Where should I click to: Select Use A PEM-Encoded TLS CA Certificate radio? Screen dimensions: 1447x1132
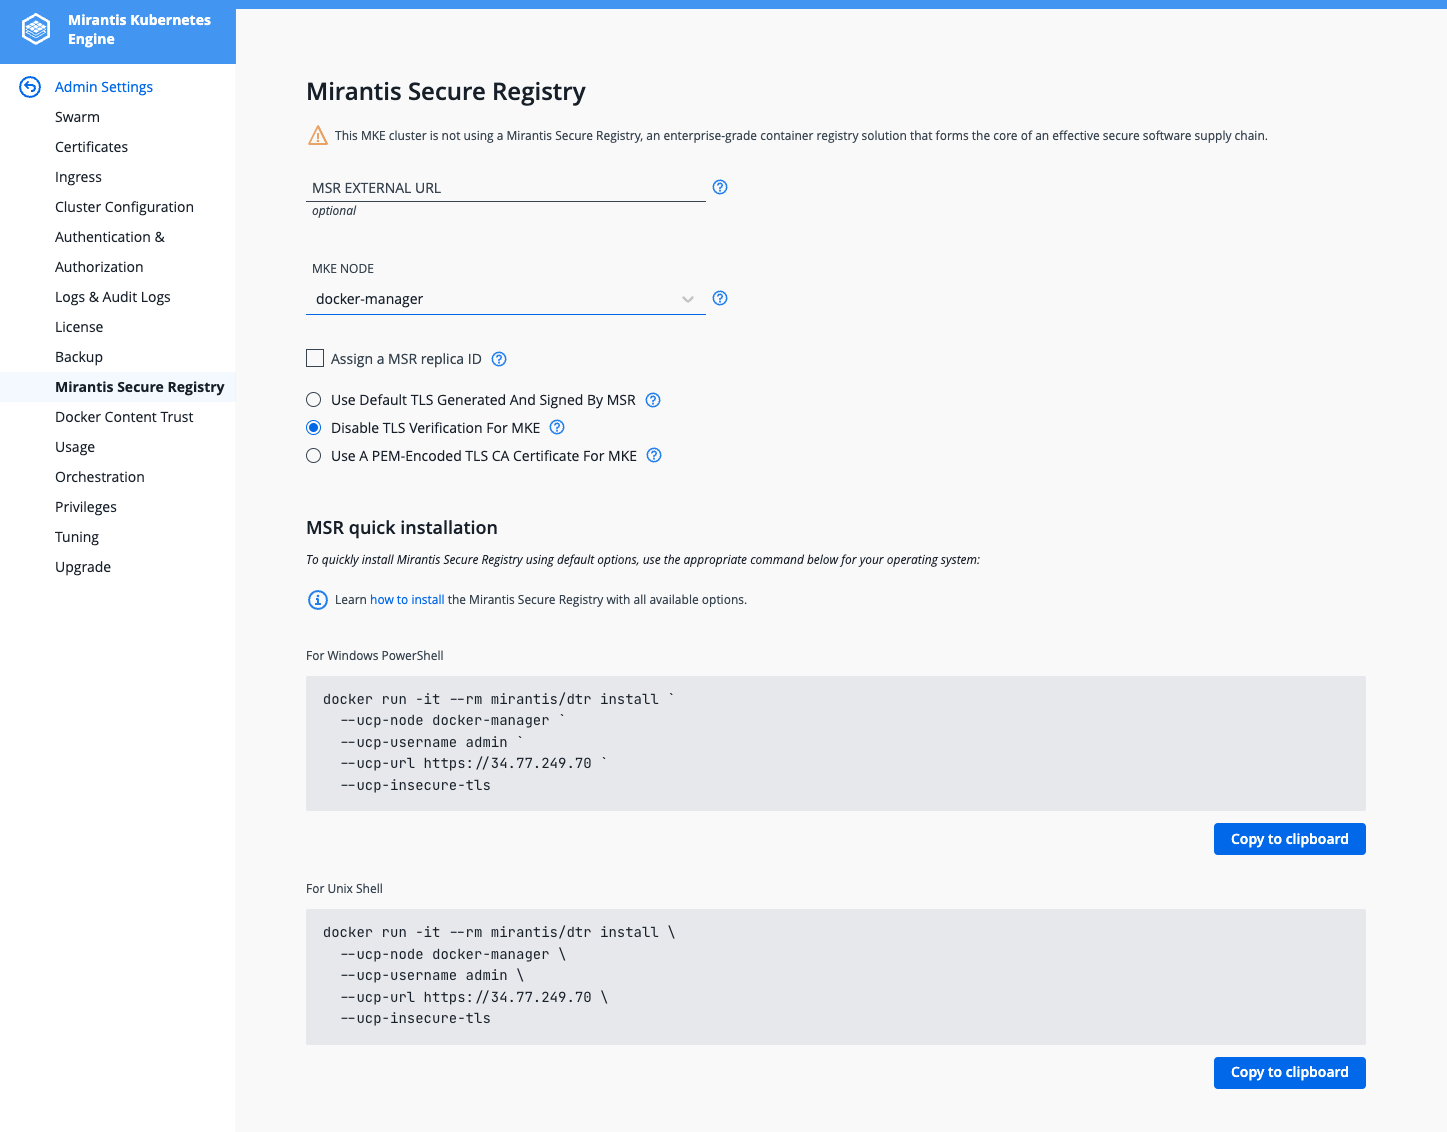314,456
